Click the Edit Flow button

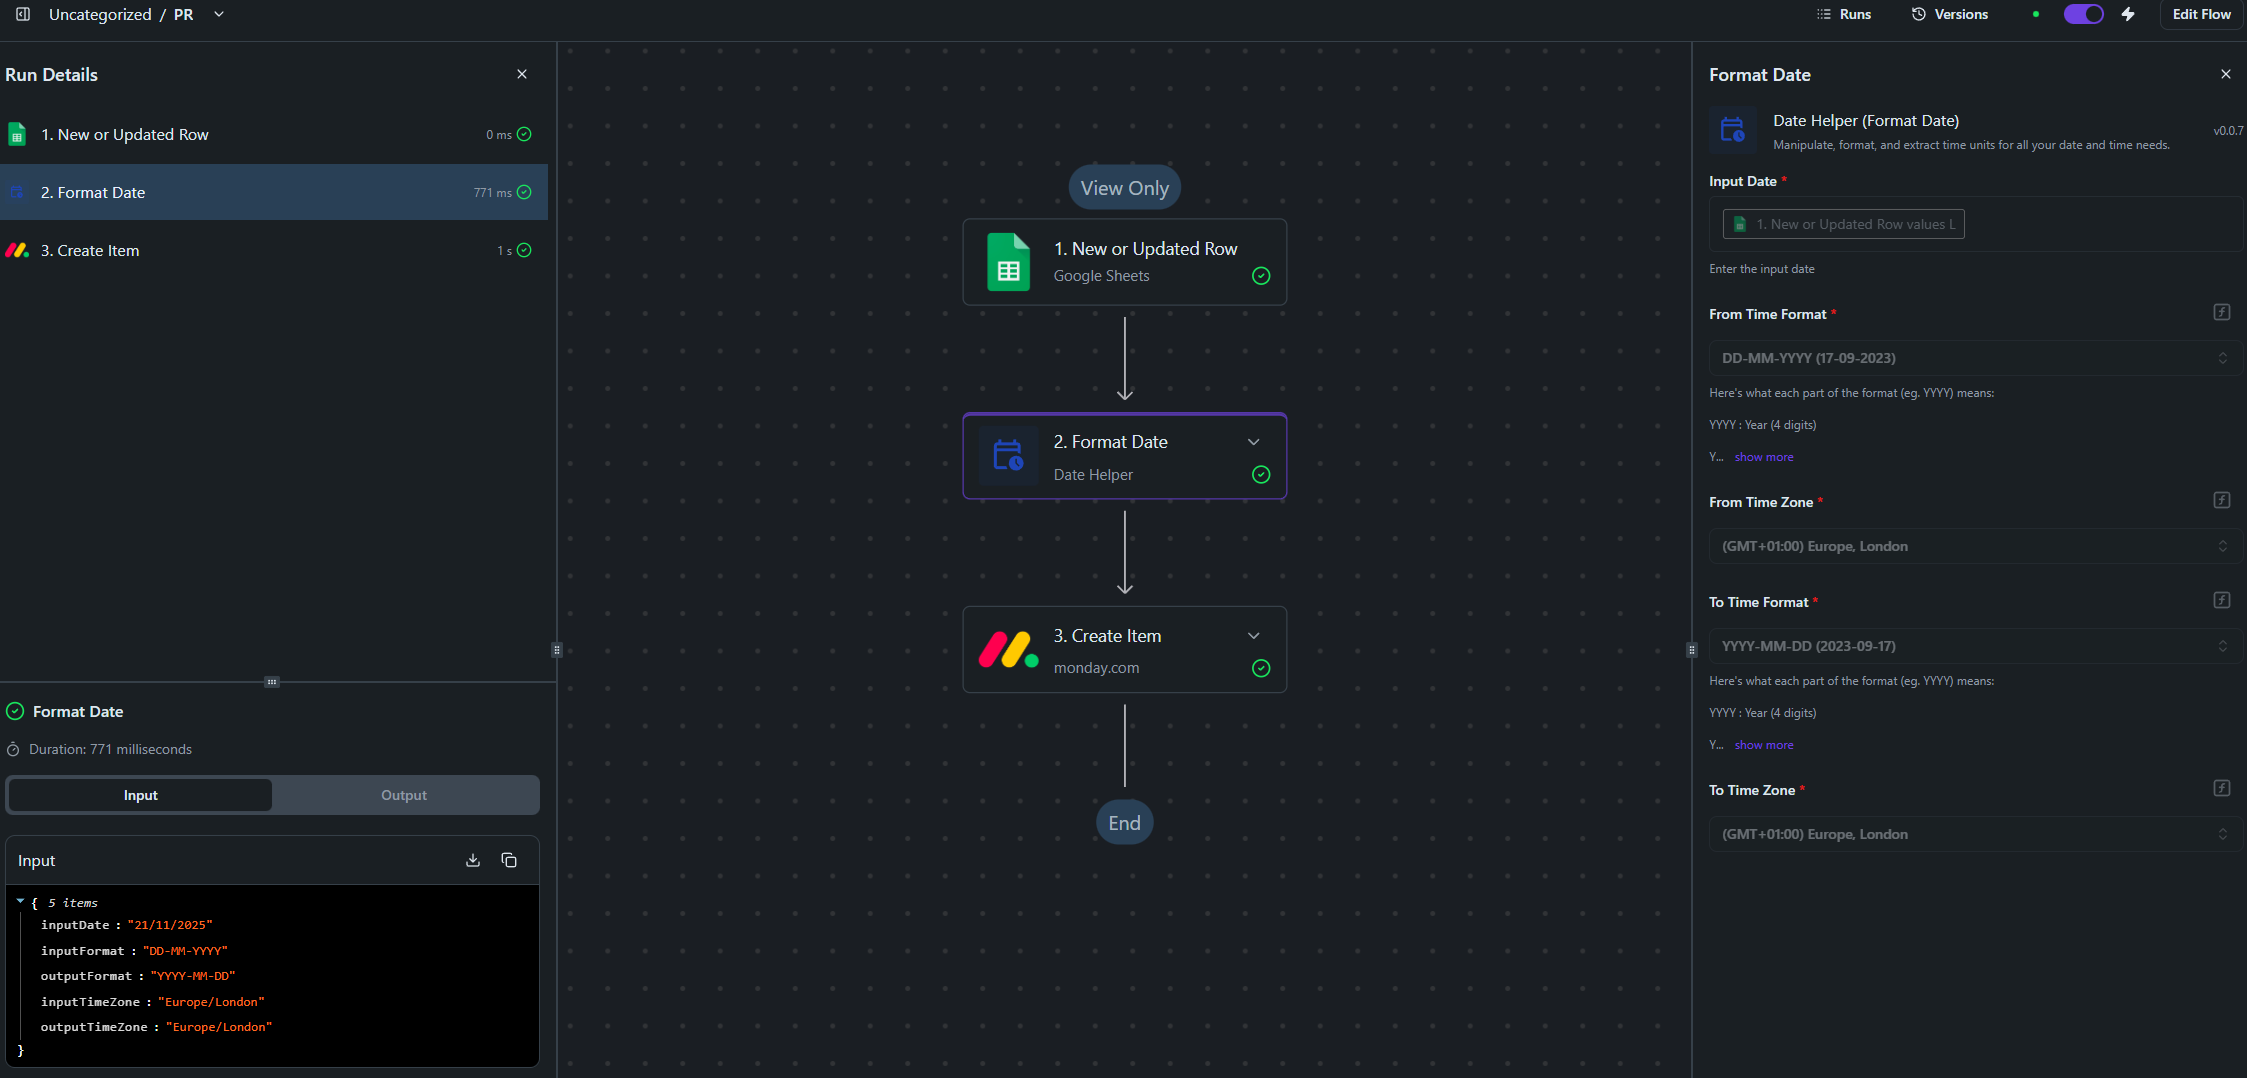(2201, 14)
